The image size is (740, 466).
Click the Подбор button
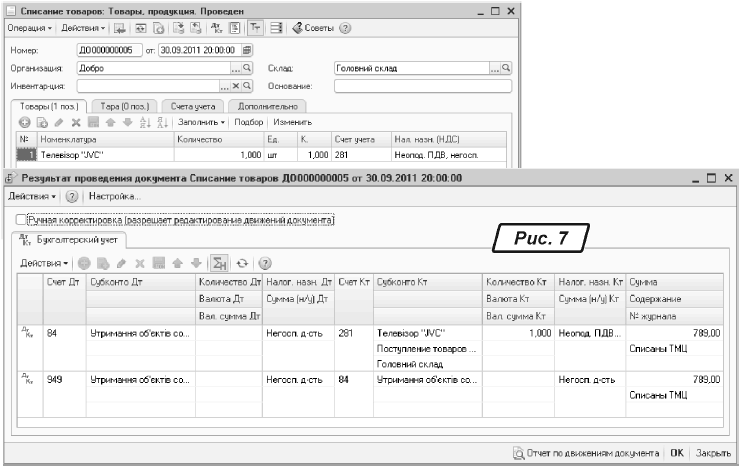tap(236, 121)
